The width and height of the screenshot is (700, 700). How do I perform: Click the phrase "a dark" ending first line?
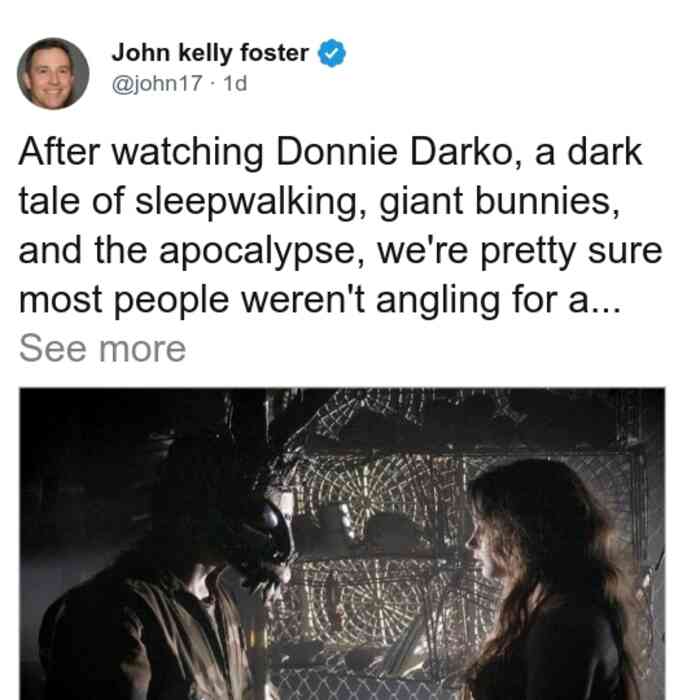tap(588, 153)
